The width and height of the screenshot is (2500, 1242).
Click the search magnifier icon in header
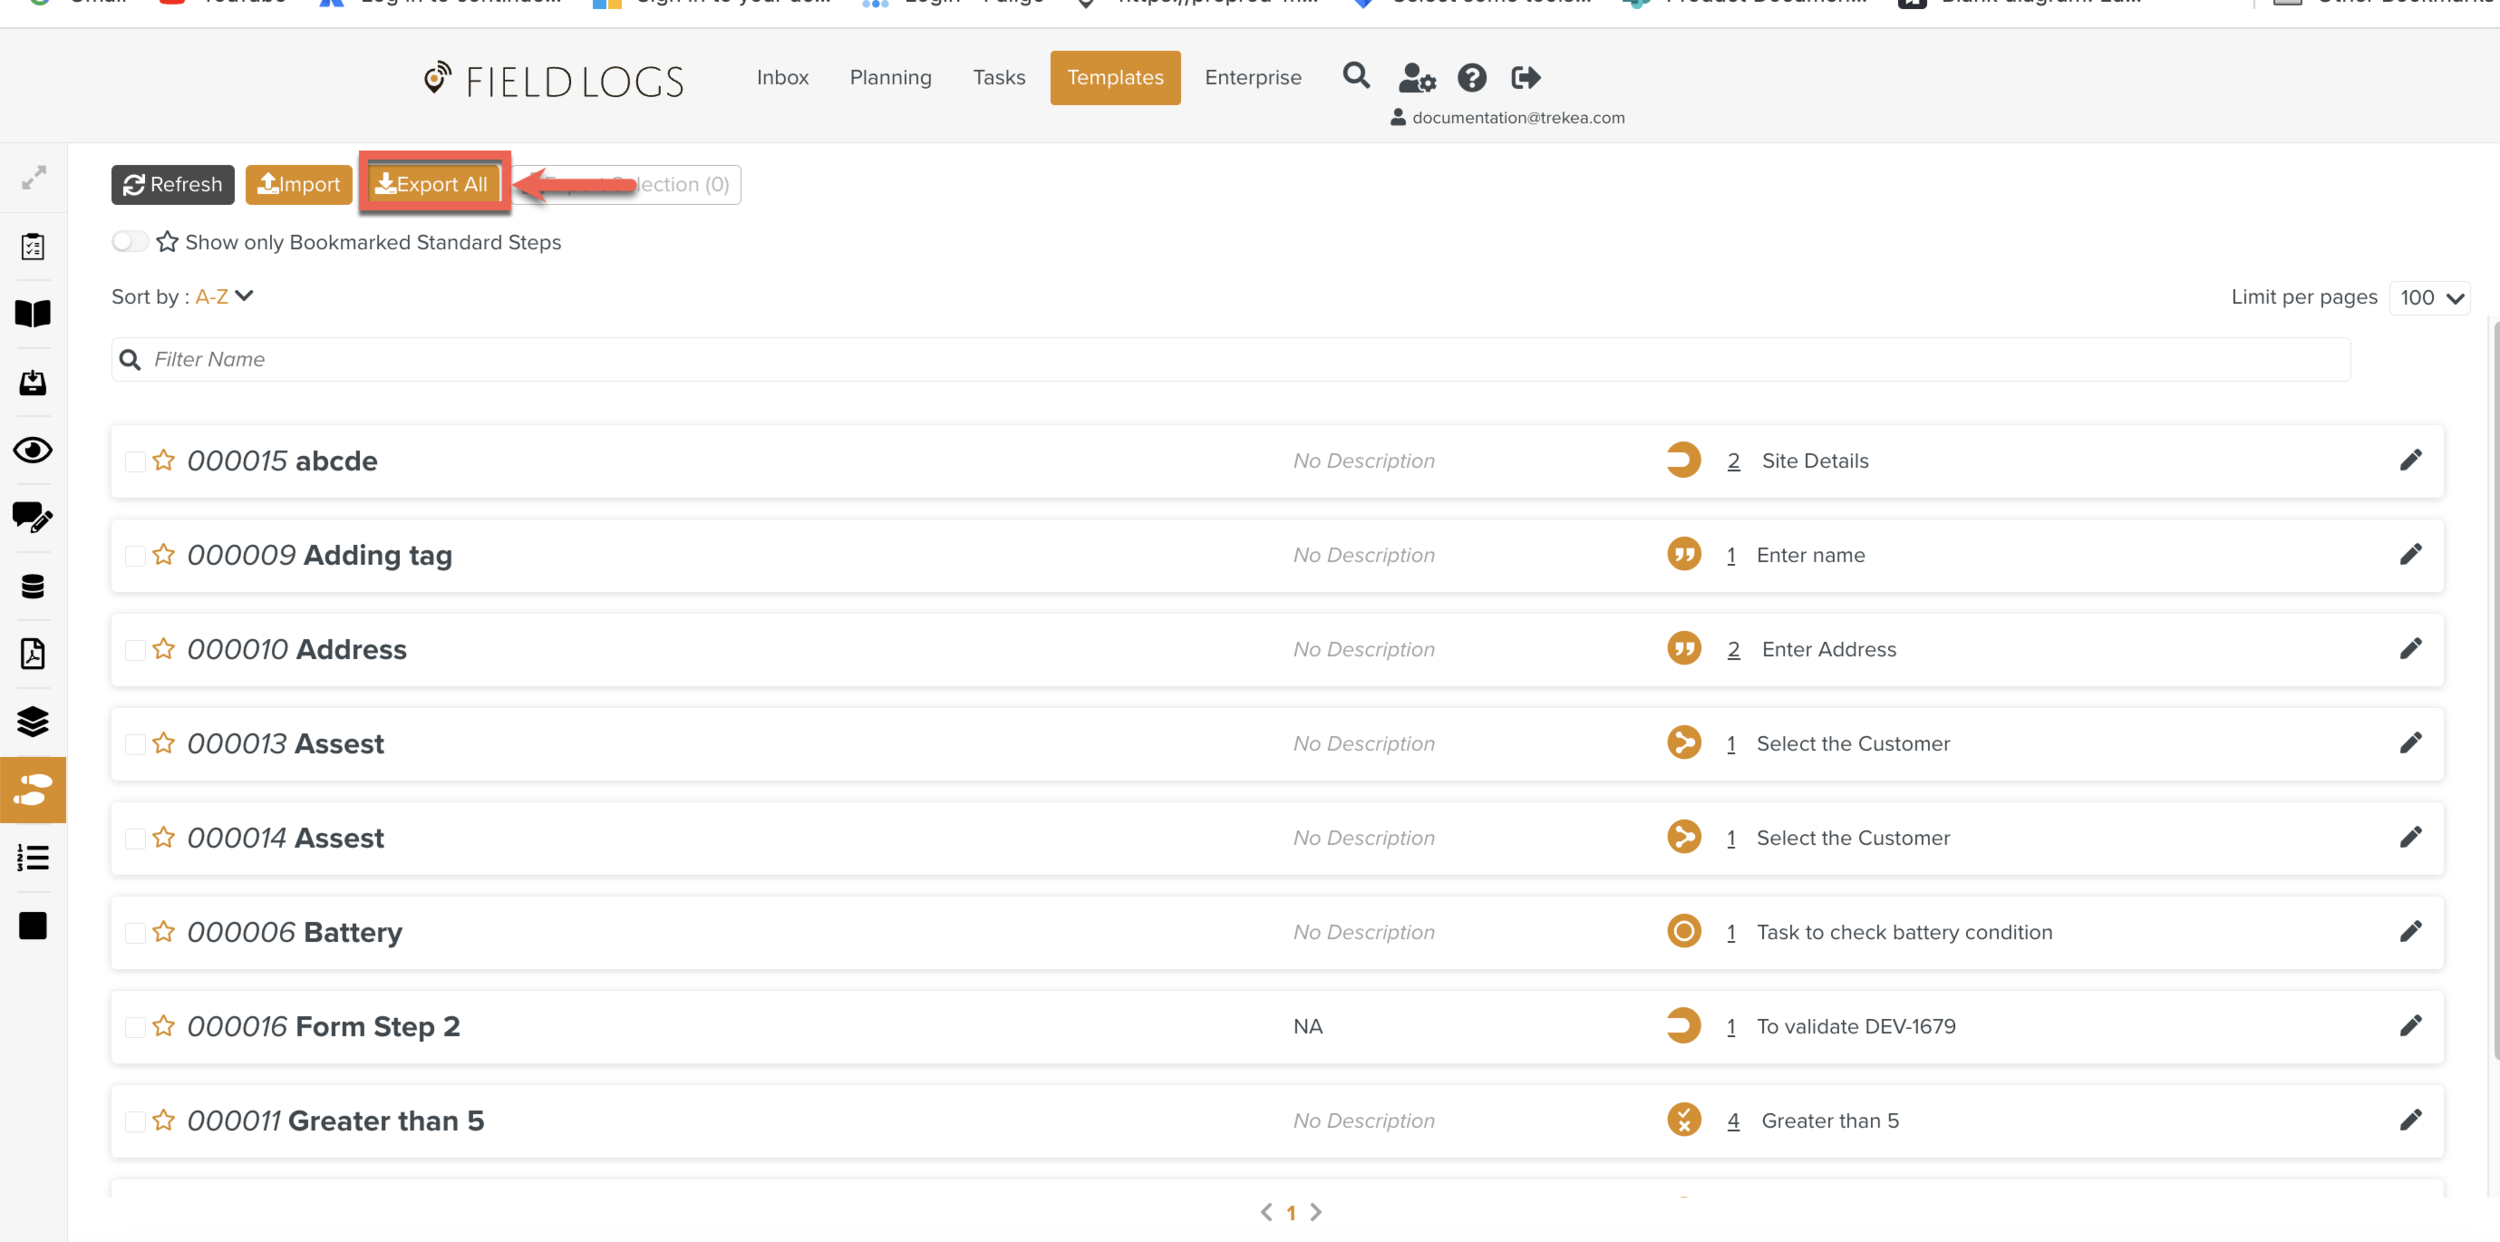1355,76
